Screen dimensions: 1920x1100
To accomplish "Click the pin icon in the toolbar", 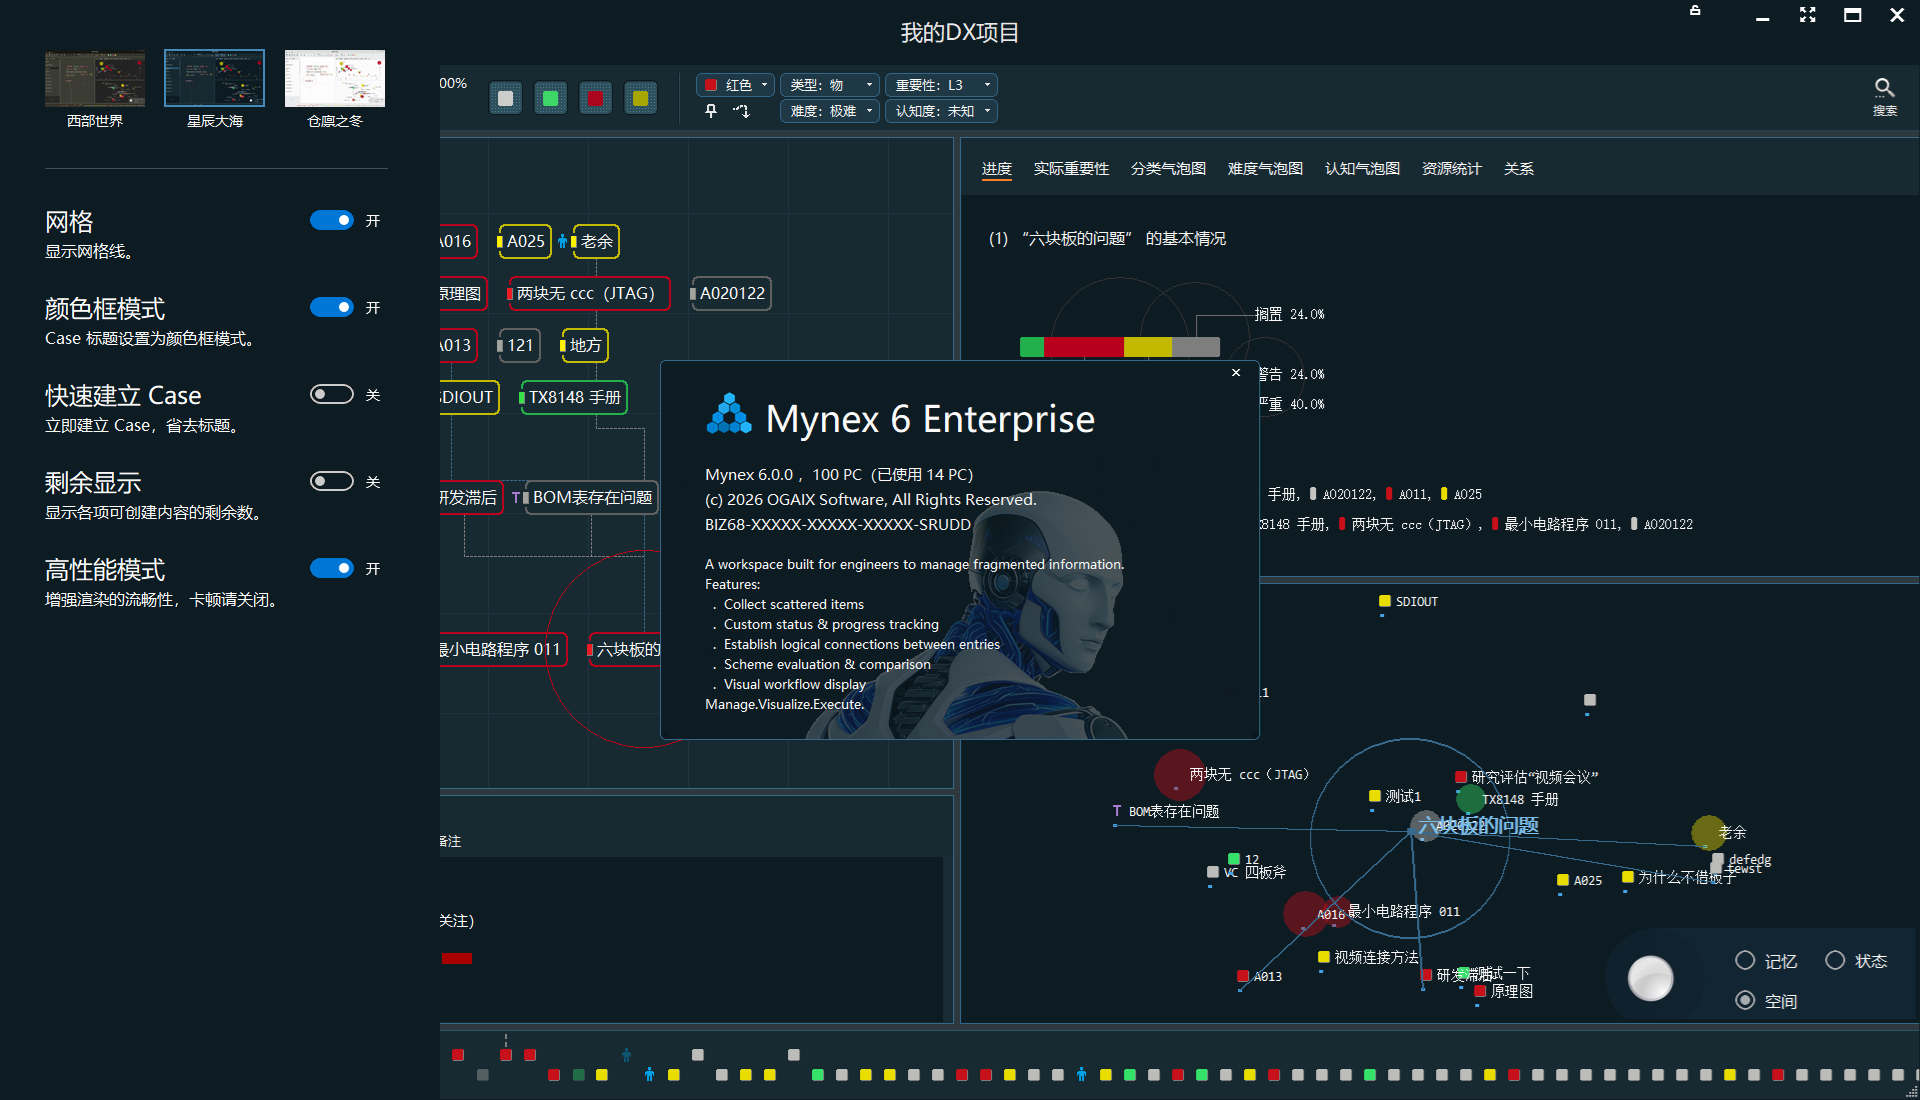I will coord(711,111).
